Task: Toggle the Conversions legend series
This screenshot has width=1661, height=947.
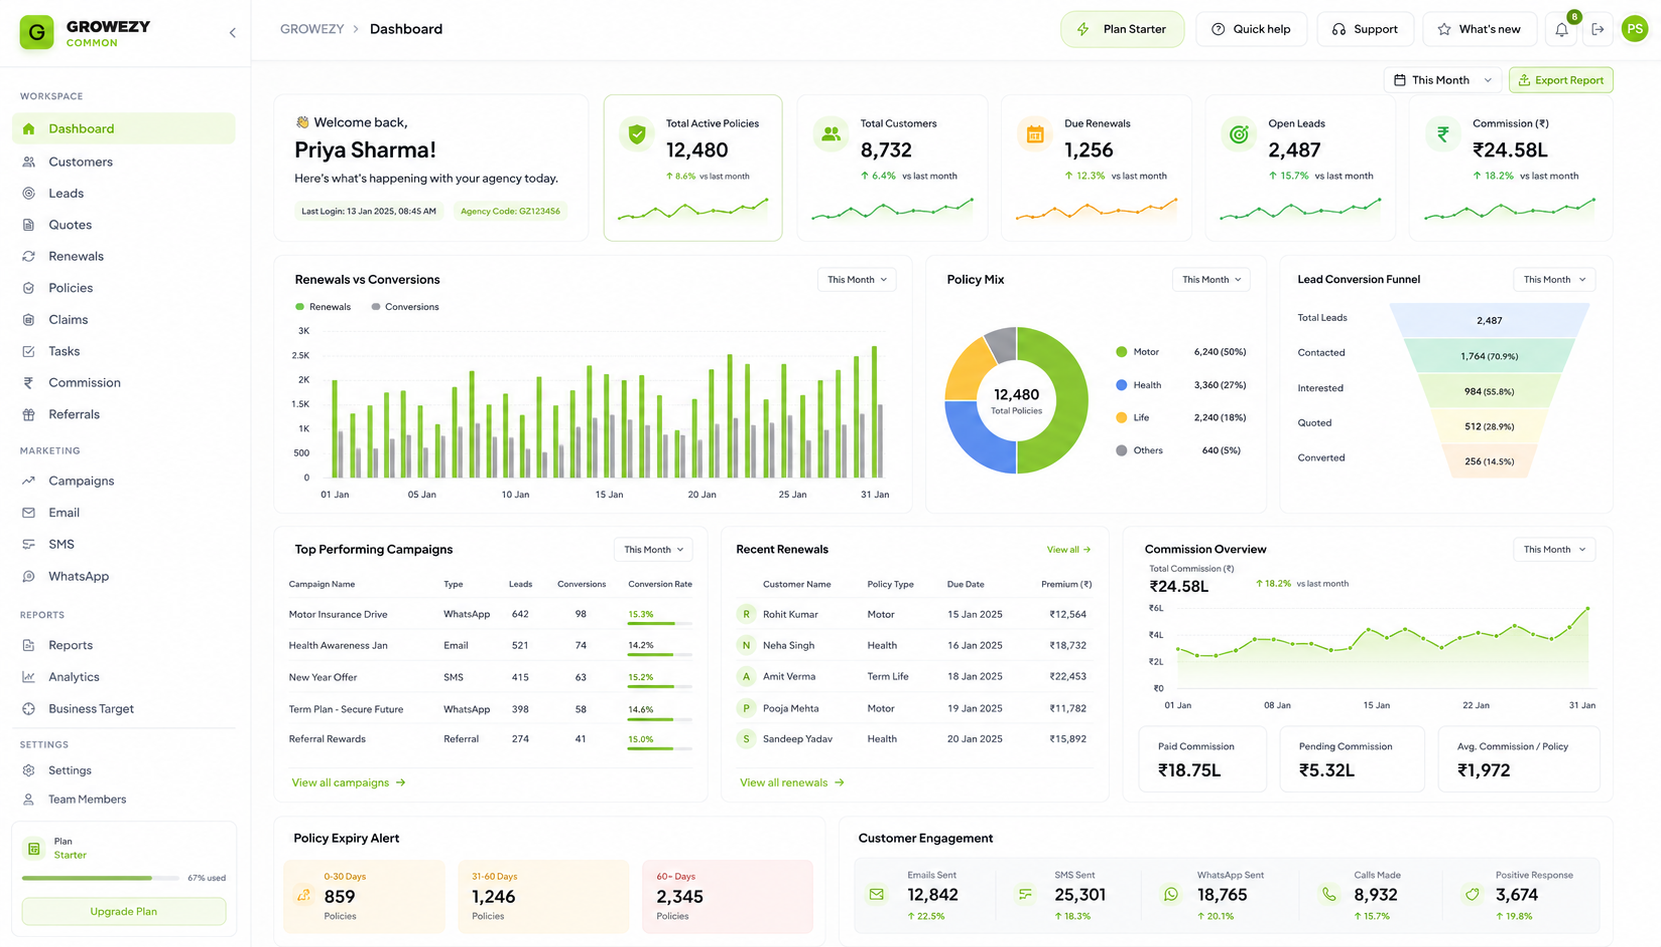Action: click(405, 307)
